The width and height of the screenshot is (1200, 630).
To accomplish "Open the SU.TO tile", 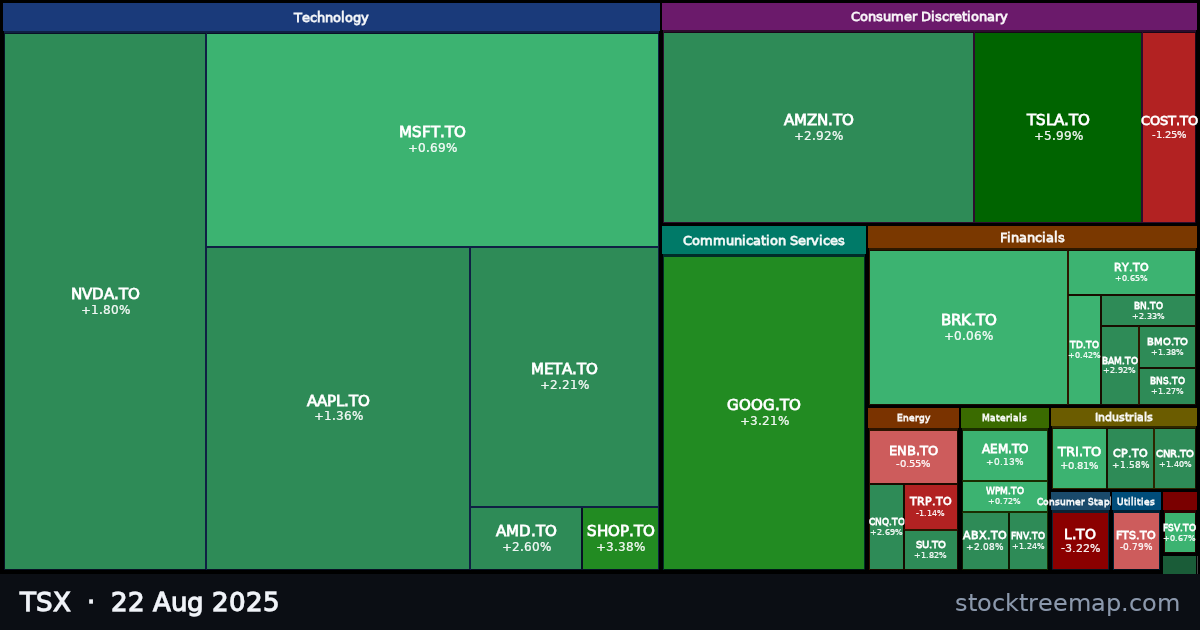I will pyautogui.click(x=931, y=550).
